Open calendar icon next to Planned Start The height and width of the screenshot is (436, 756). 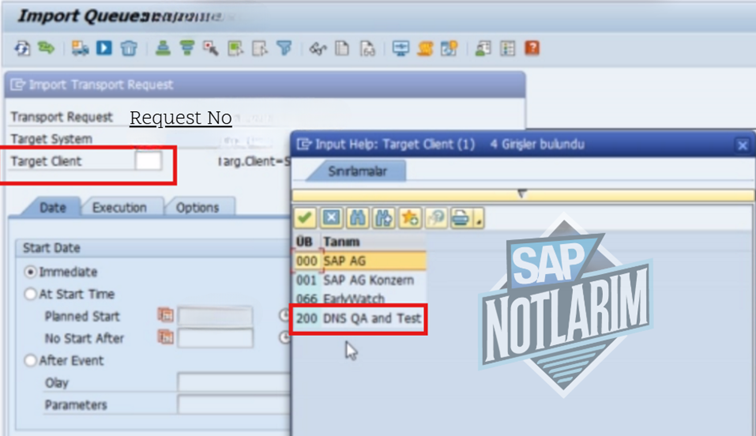[165, 315]
